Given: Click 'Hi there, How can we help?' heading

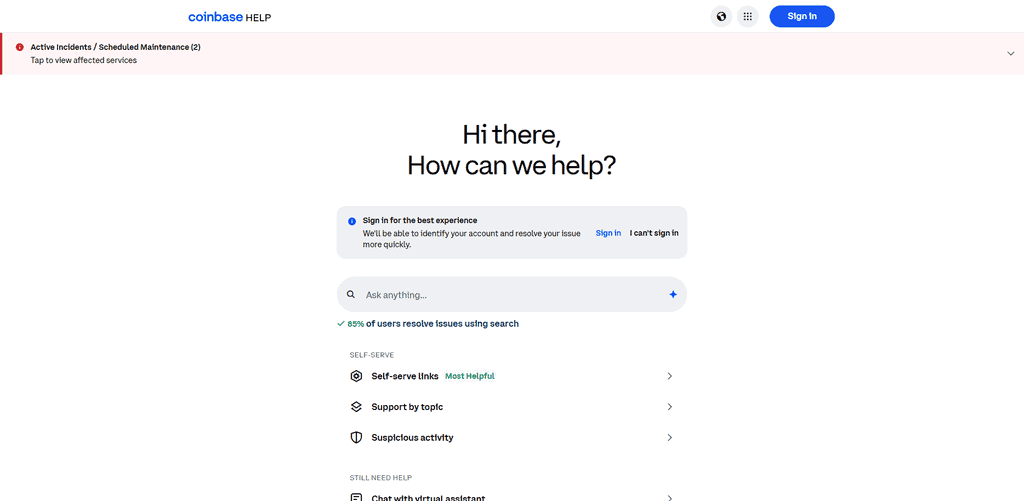Looking at the screenshot, I should (512, 150).
